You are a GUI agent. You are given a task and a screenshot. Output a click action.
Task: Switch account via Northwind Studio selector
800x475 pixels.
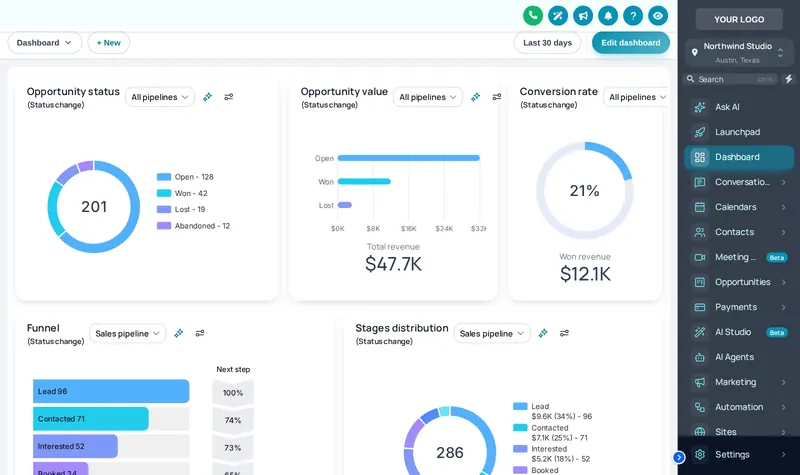point(738,53)
